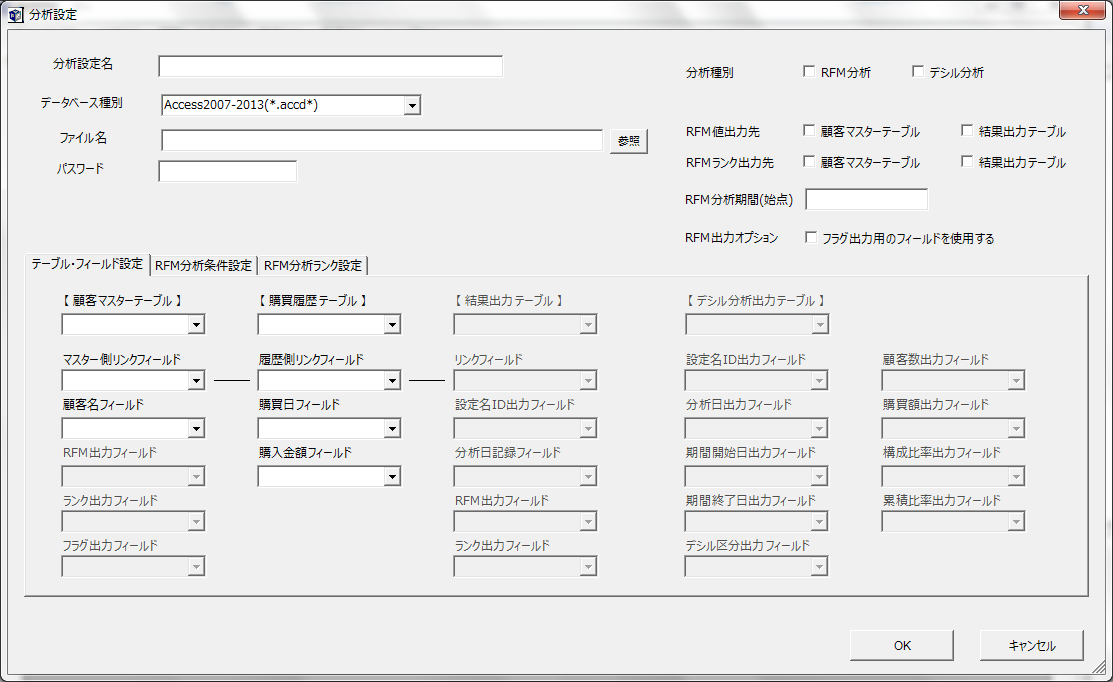Image resolution: width=1113 pixels, height=682 pixels.
Task: Expand the 顧客マスターテーブル combo box
Action: click(196, 324)
